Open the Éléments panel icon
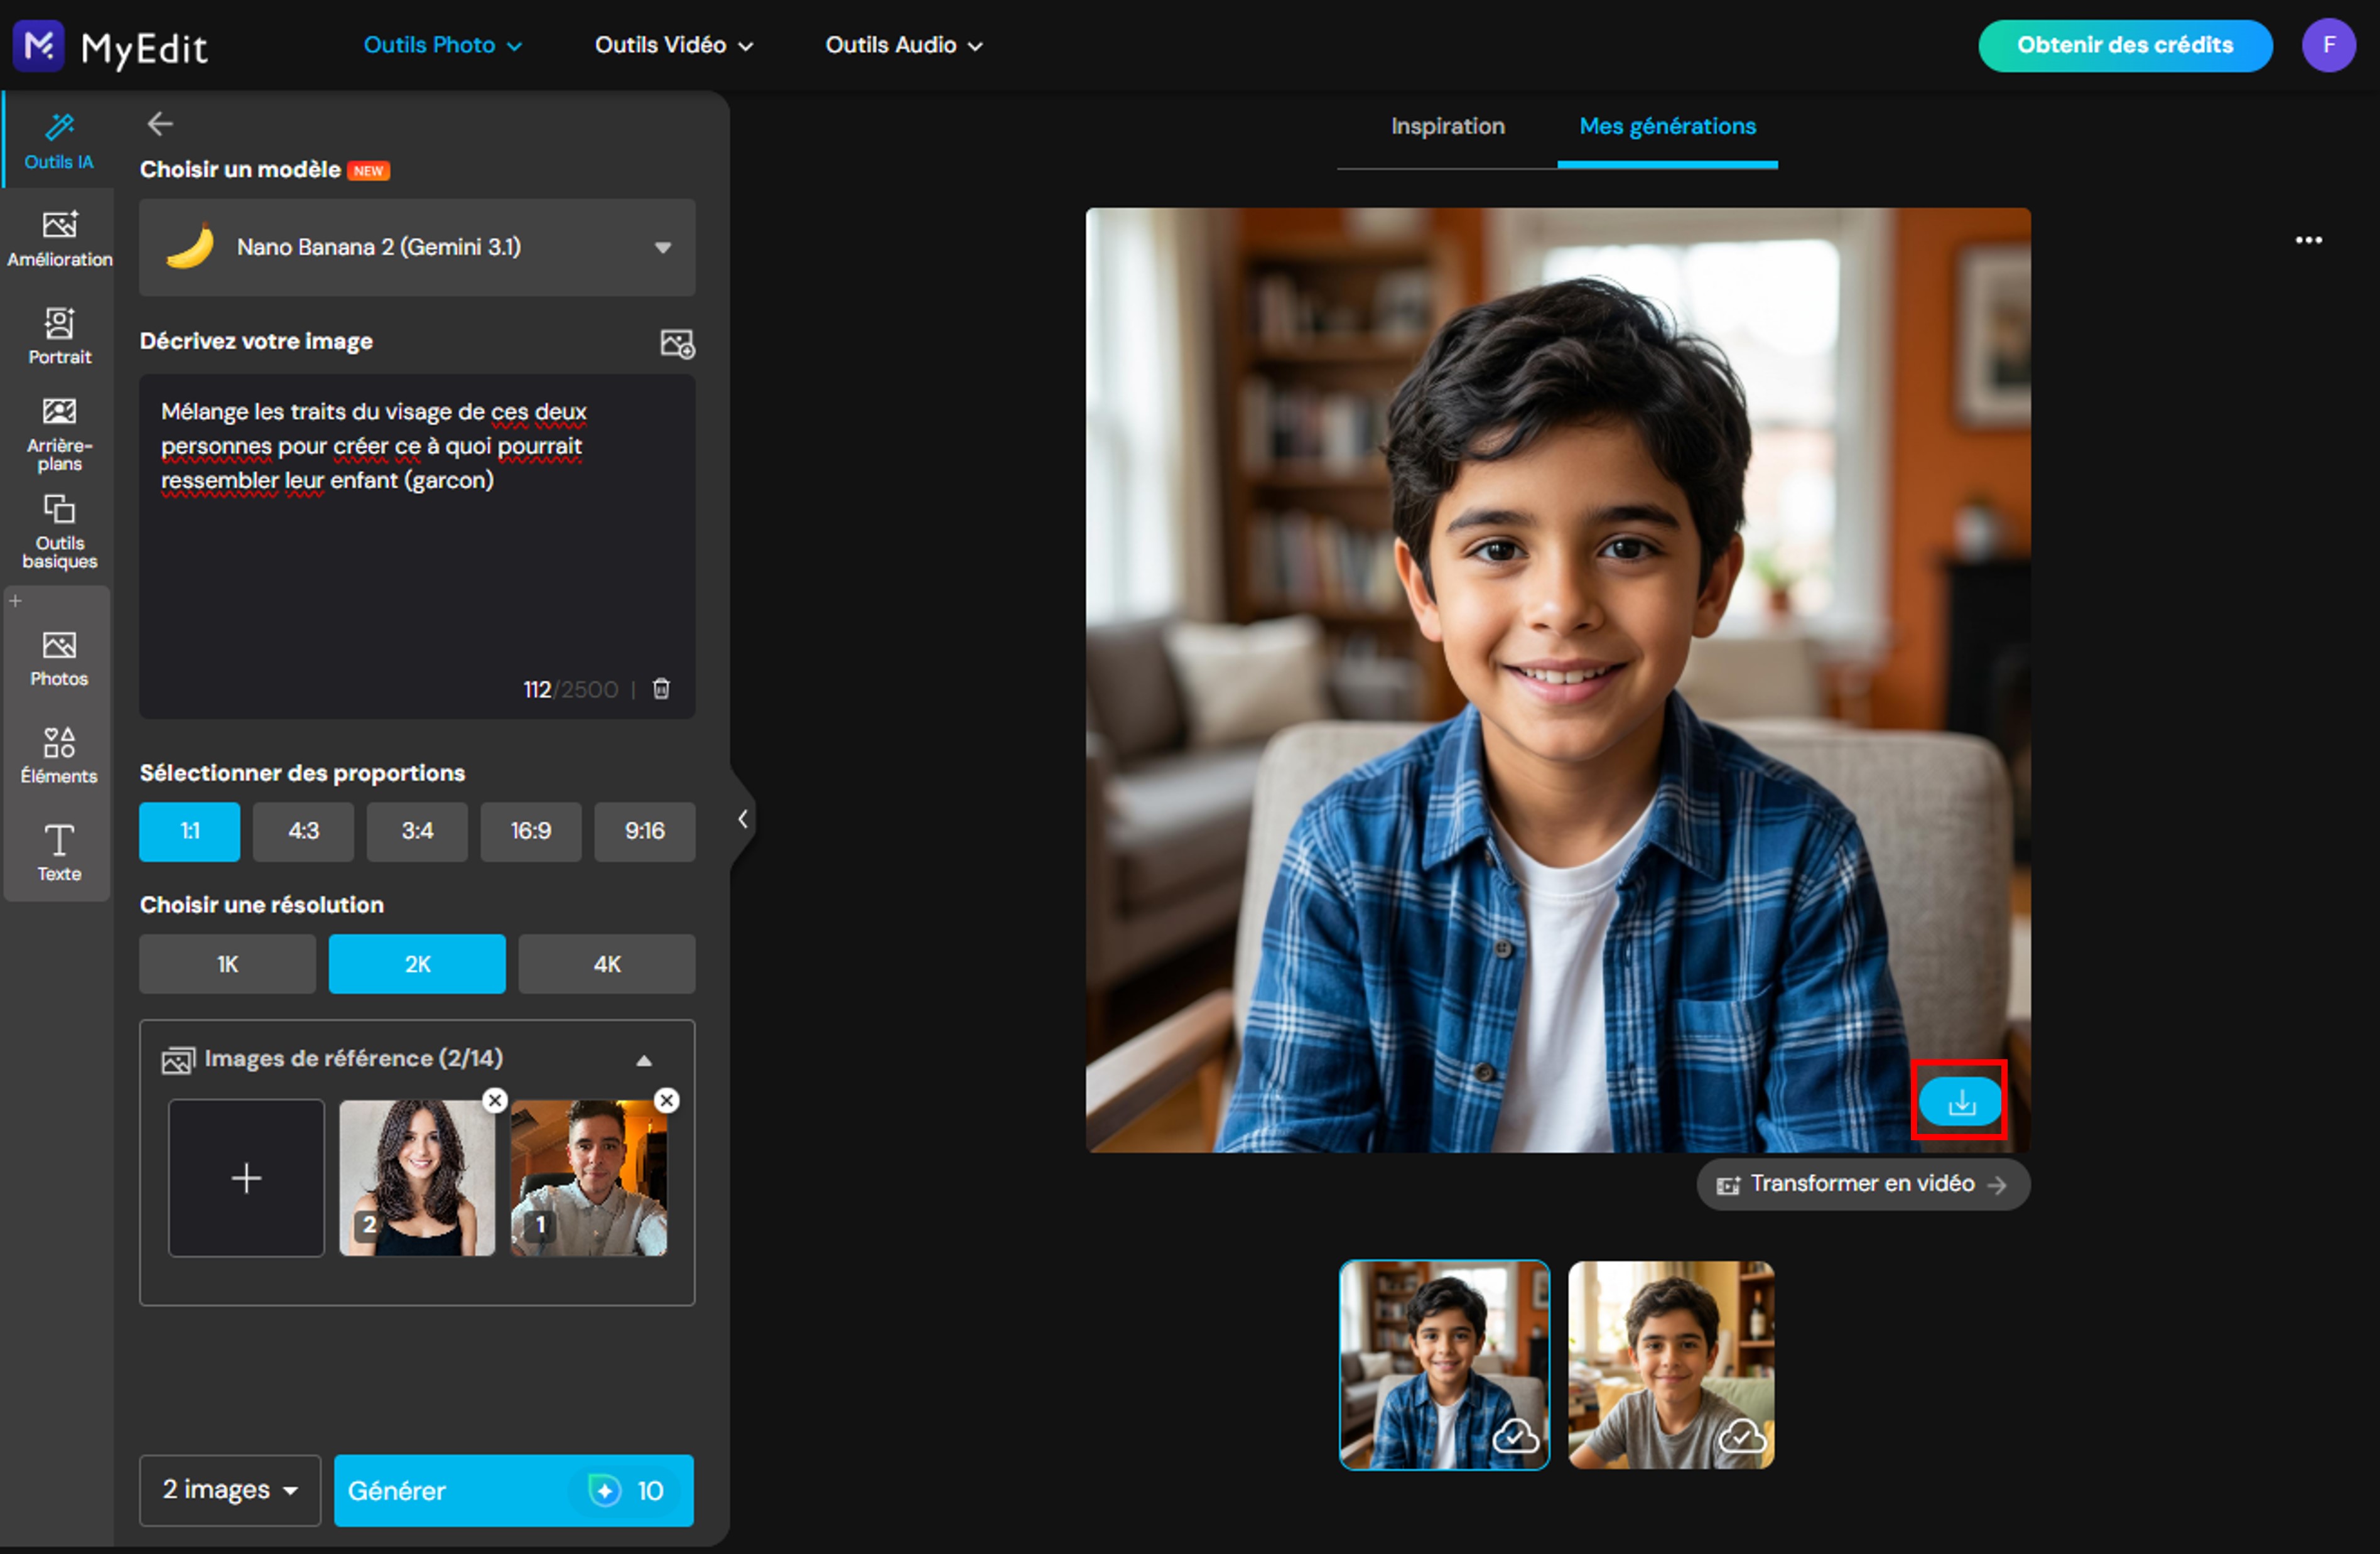Image resolution: width=2380 pixels, height=1554 pixels. pyautogui.click(x=59, y=755)
